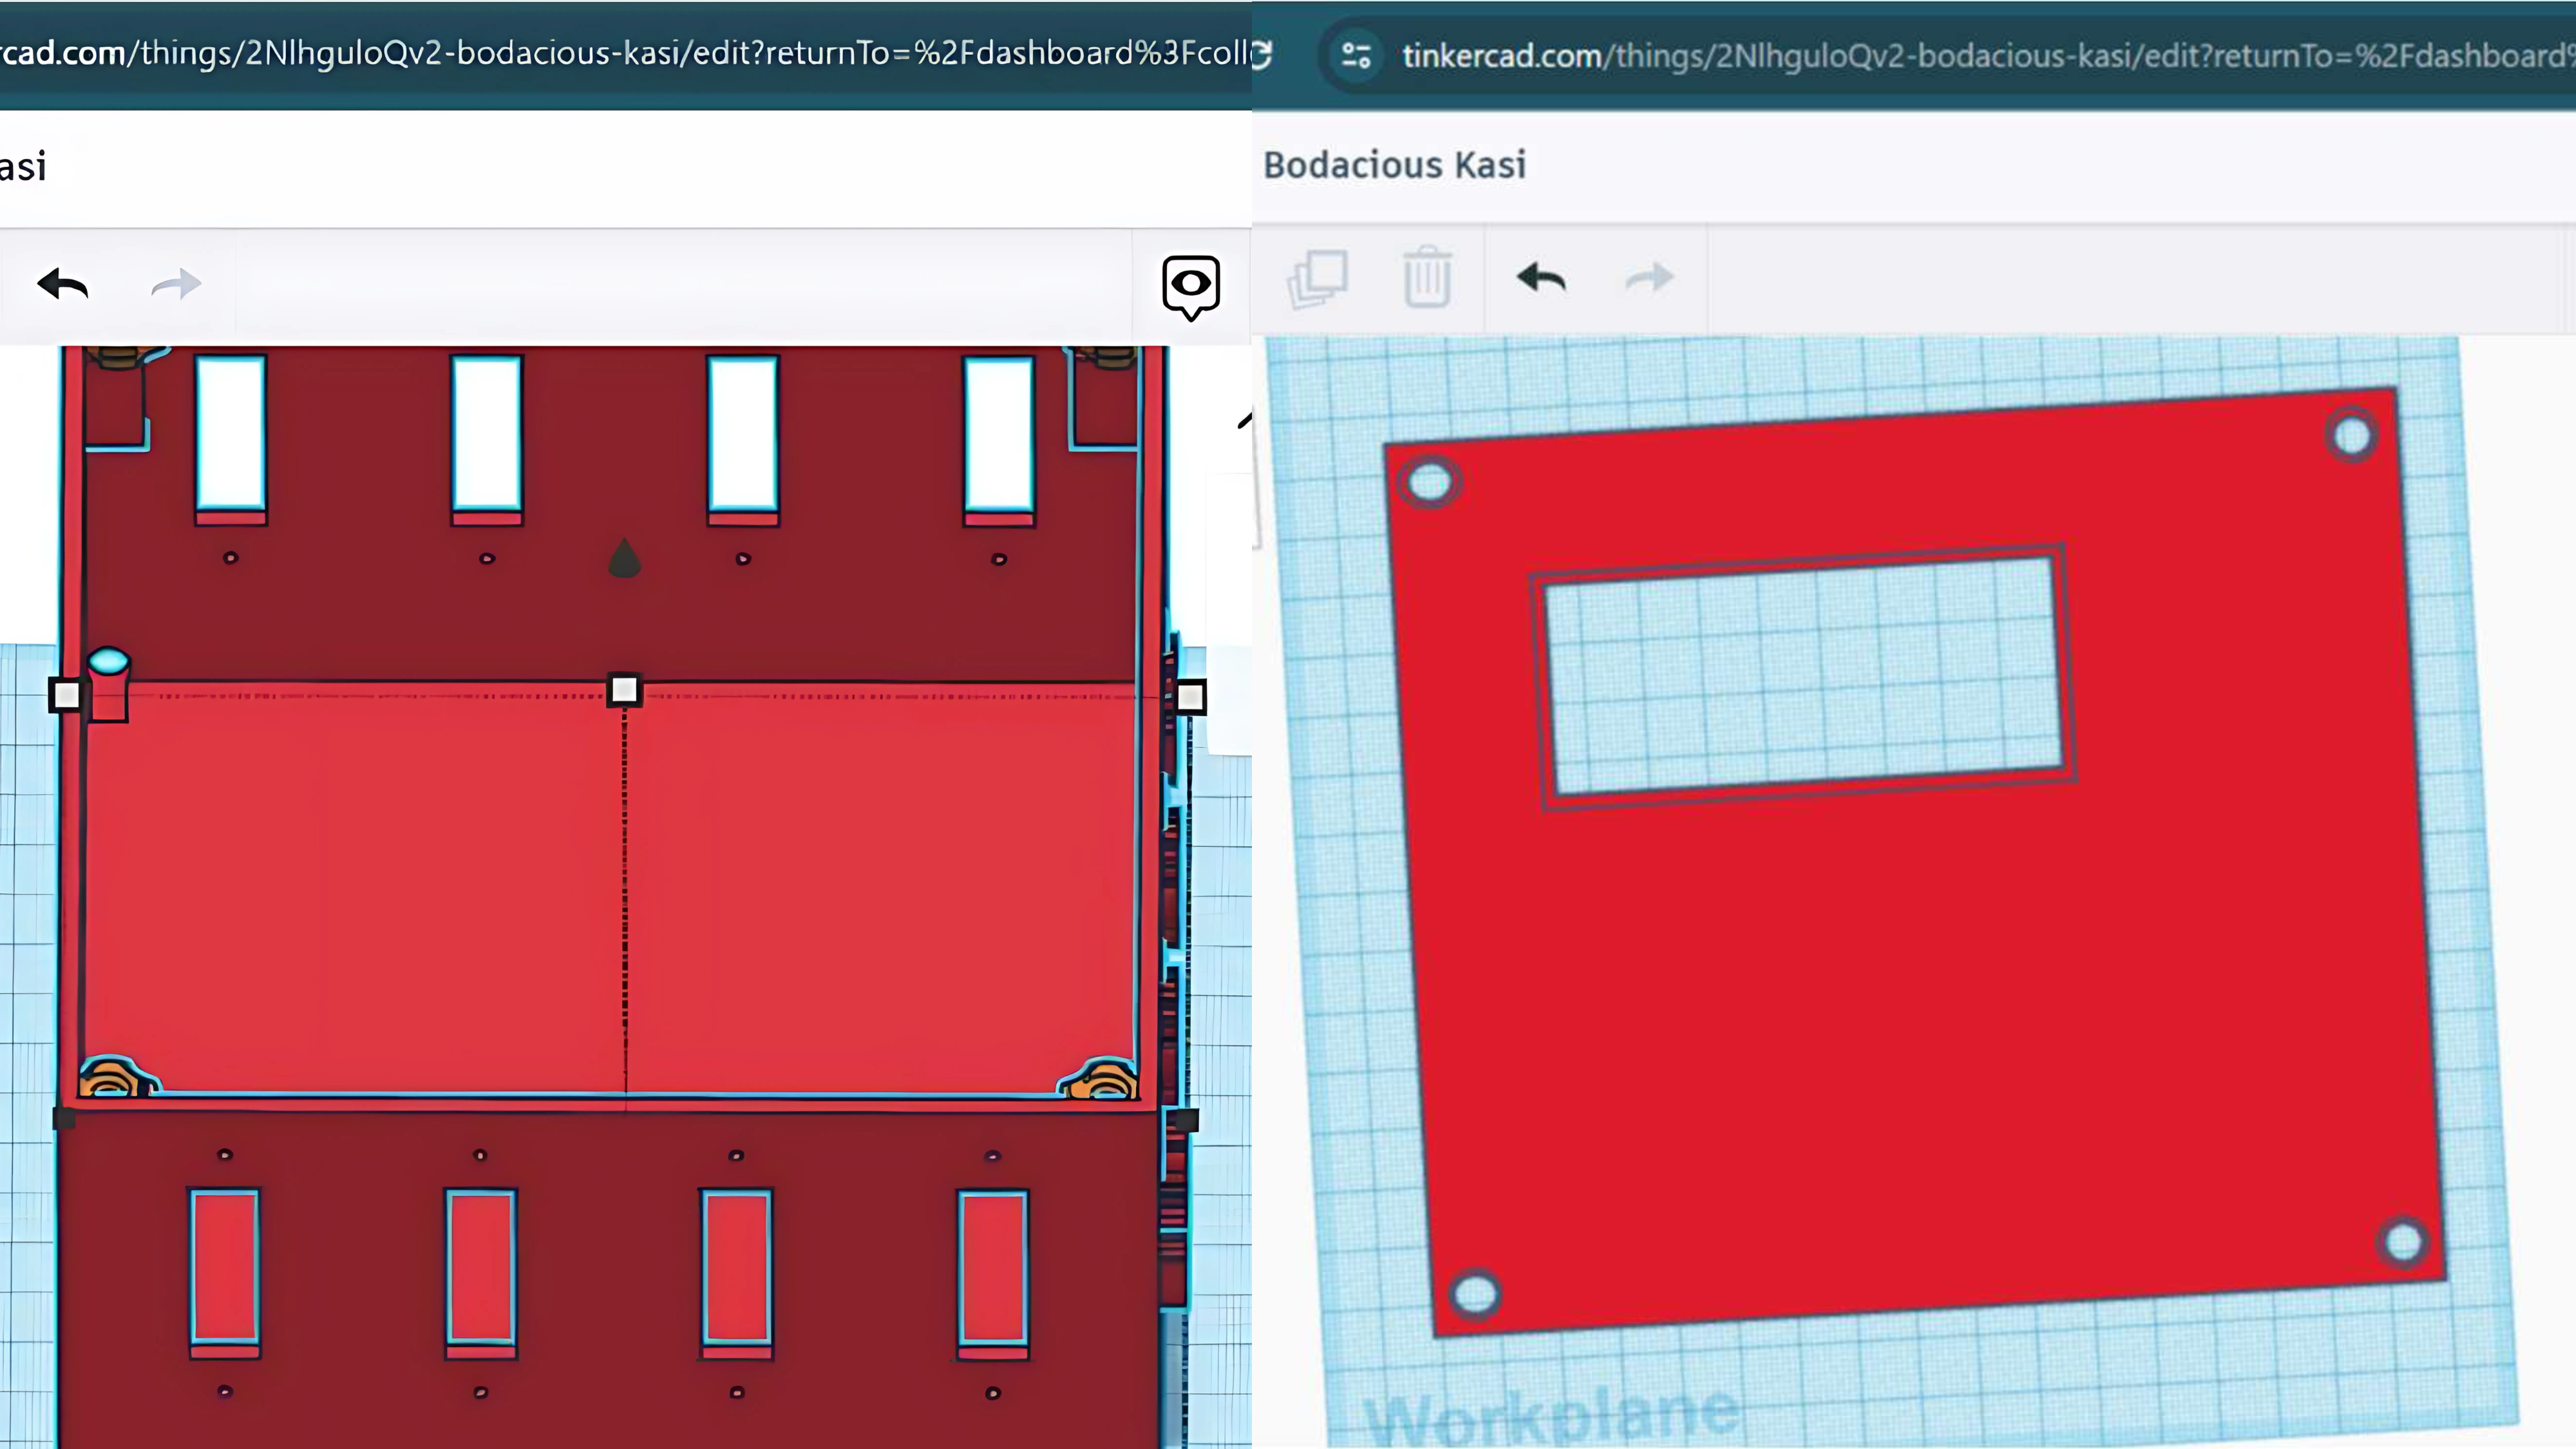Screen dimensions: 2576x1449
Task: Click the browser reload icon
Action: (x=1262, y=54)
